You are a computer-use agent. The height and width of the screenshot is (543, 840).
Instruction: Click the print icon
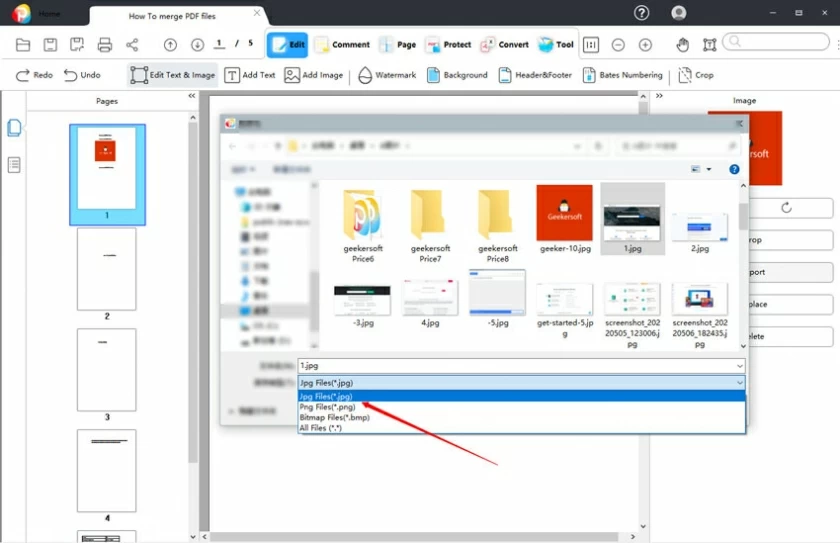tap(105, 45)
